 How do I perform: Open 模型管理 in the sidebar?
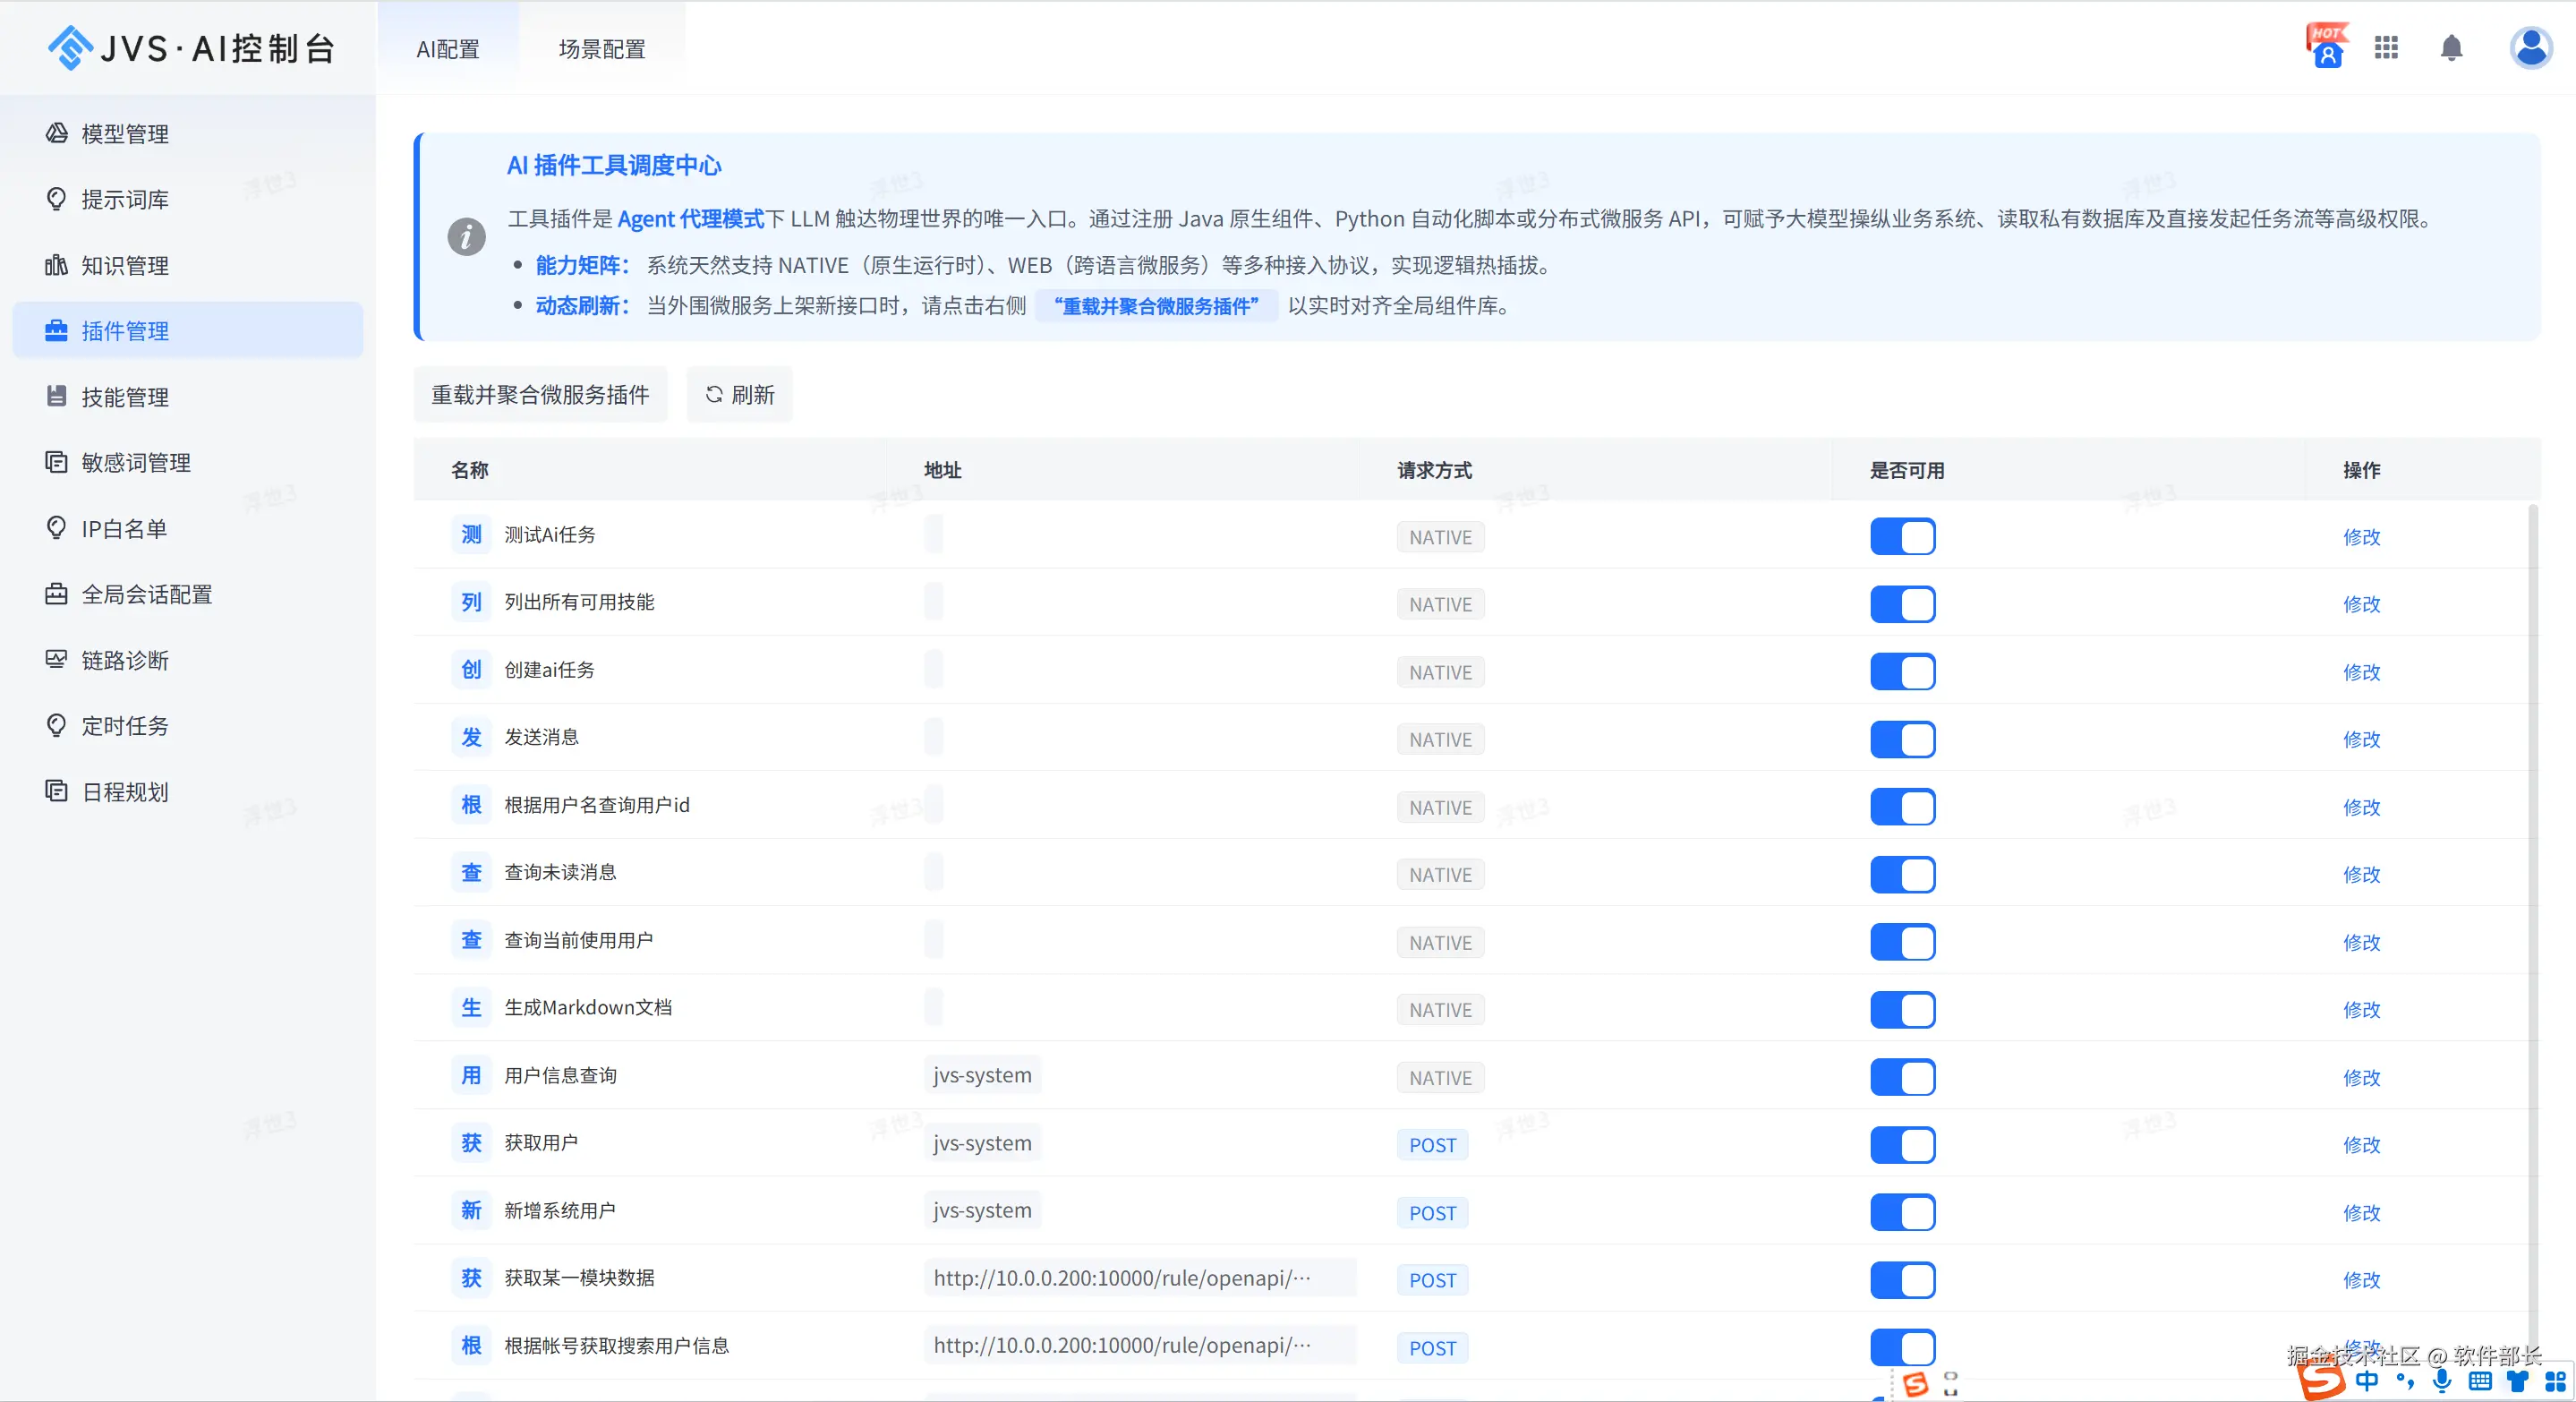[x=124, y=134]
